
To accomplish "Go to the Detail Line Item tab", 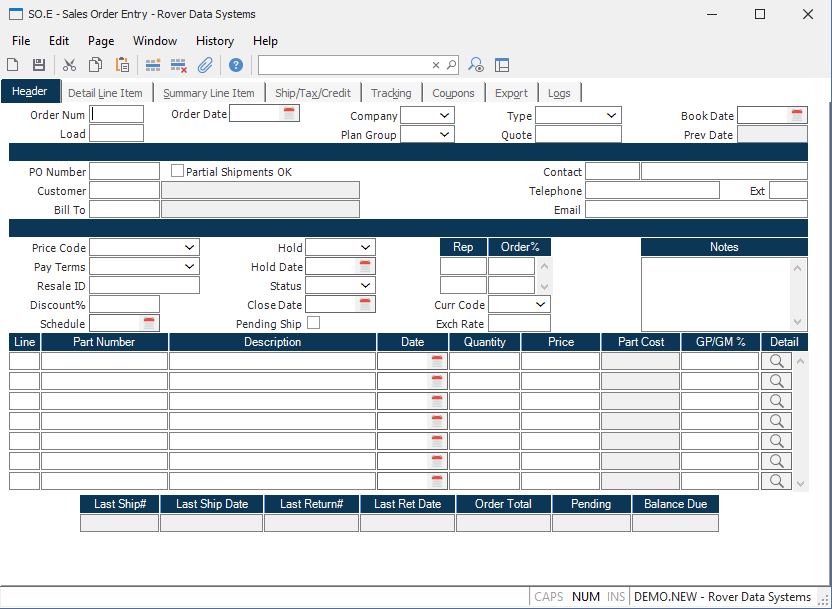I will coord(105,93).
